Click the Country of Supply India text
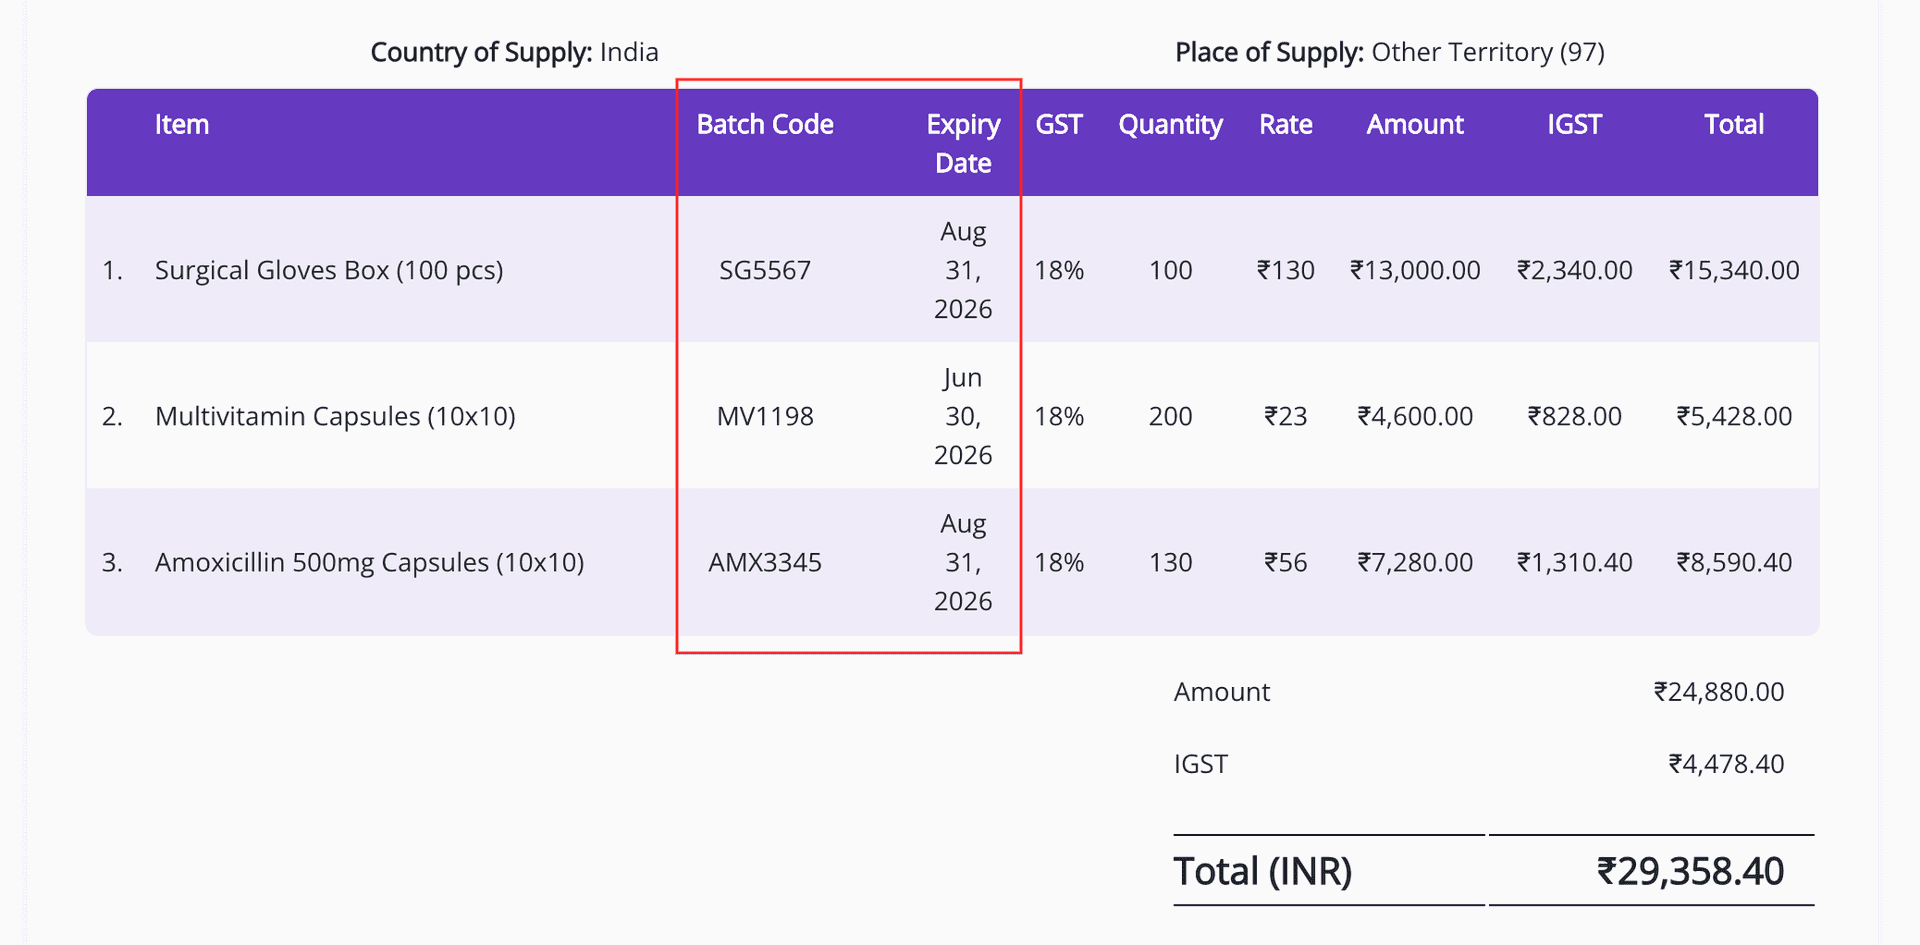 [x=514, y=52]
